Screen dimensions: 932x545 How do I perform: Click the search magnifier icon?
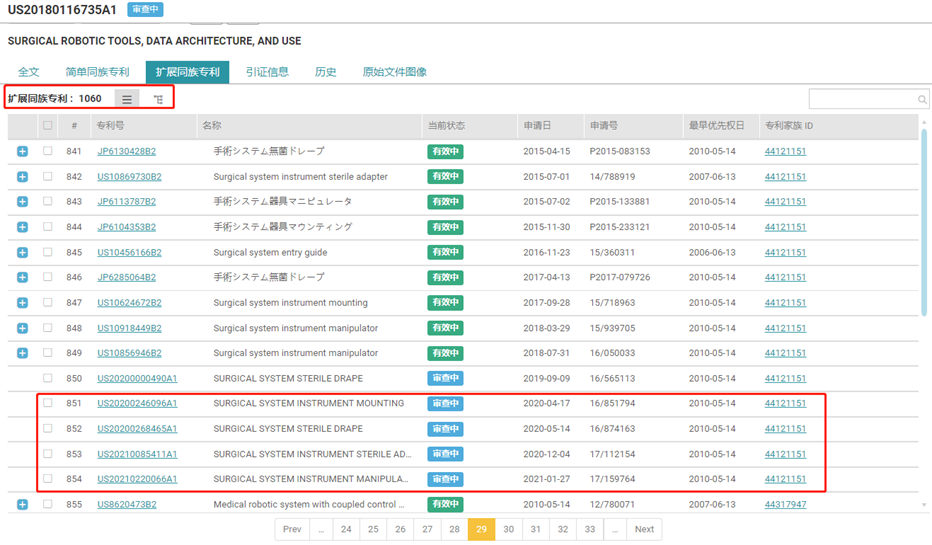922,99
